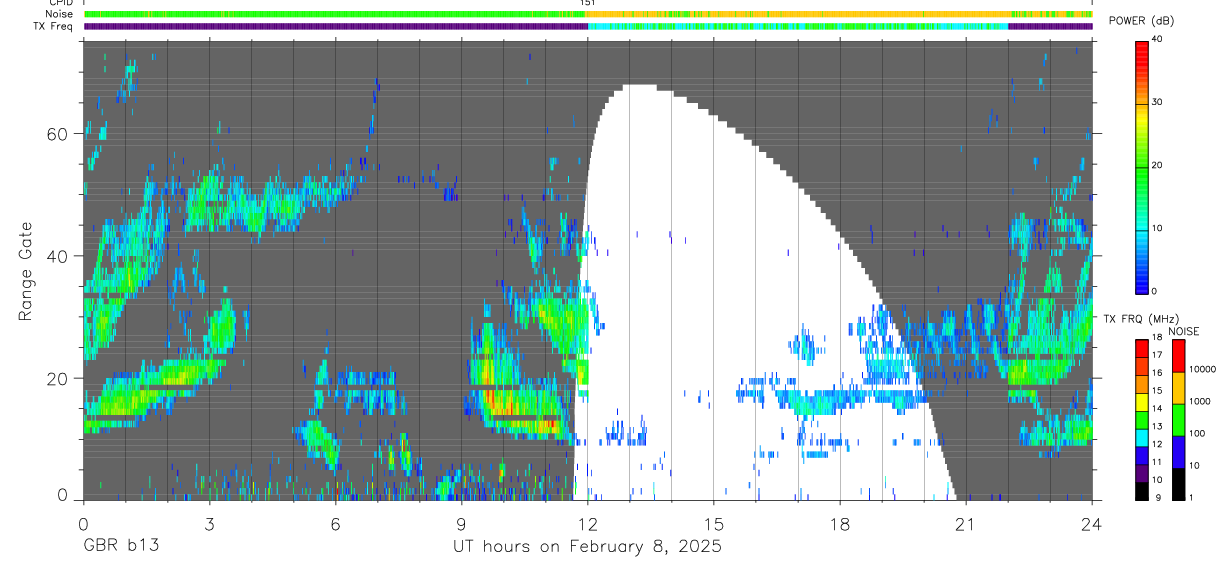
Task: Click the "21" tick on the UT hours axis
Action: pos(966,524)
